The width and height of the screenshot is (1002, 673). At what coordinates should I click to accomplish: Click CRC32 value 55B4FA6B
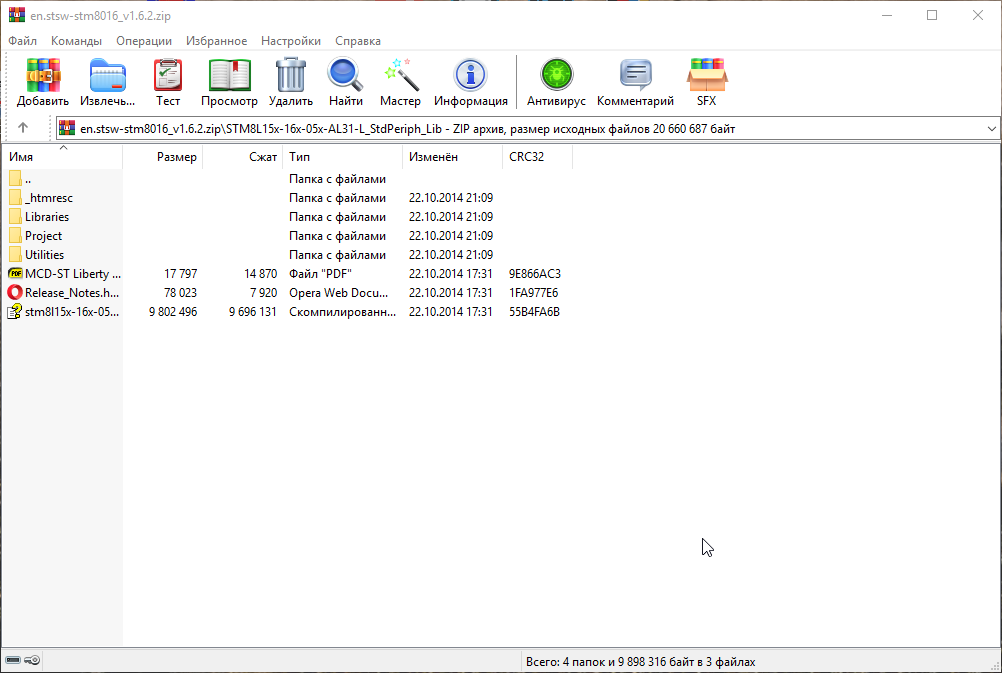[x=534, y=312]
